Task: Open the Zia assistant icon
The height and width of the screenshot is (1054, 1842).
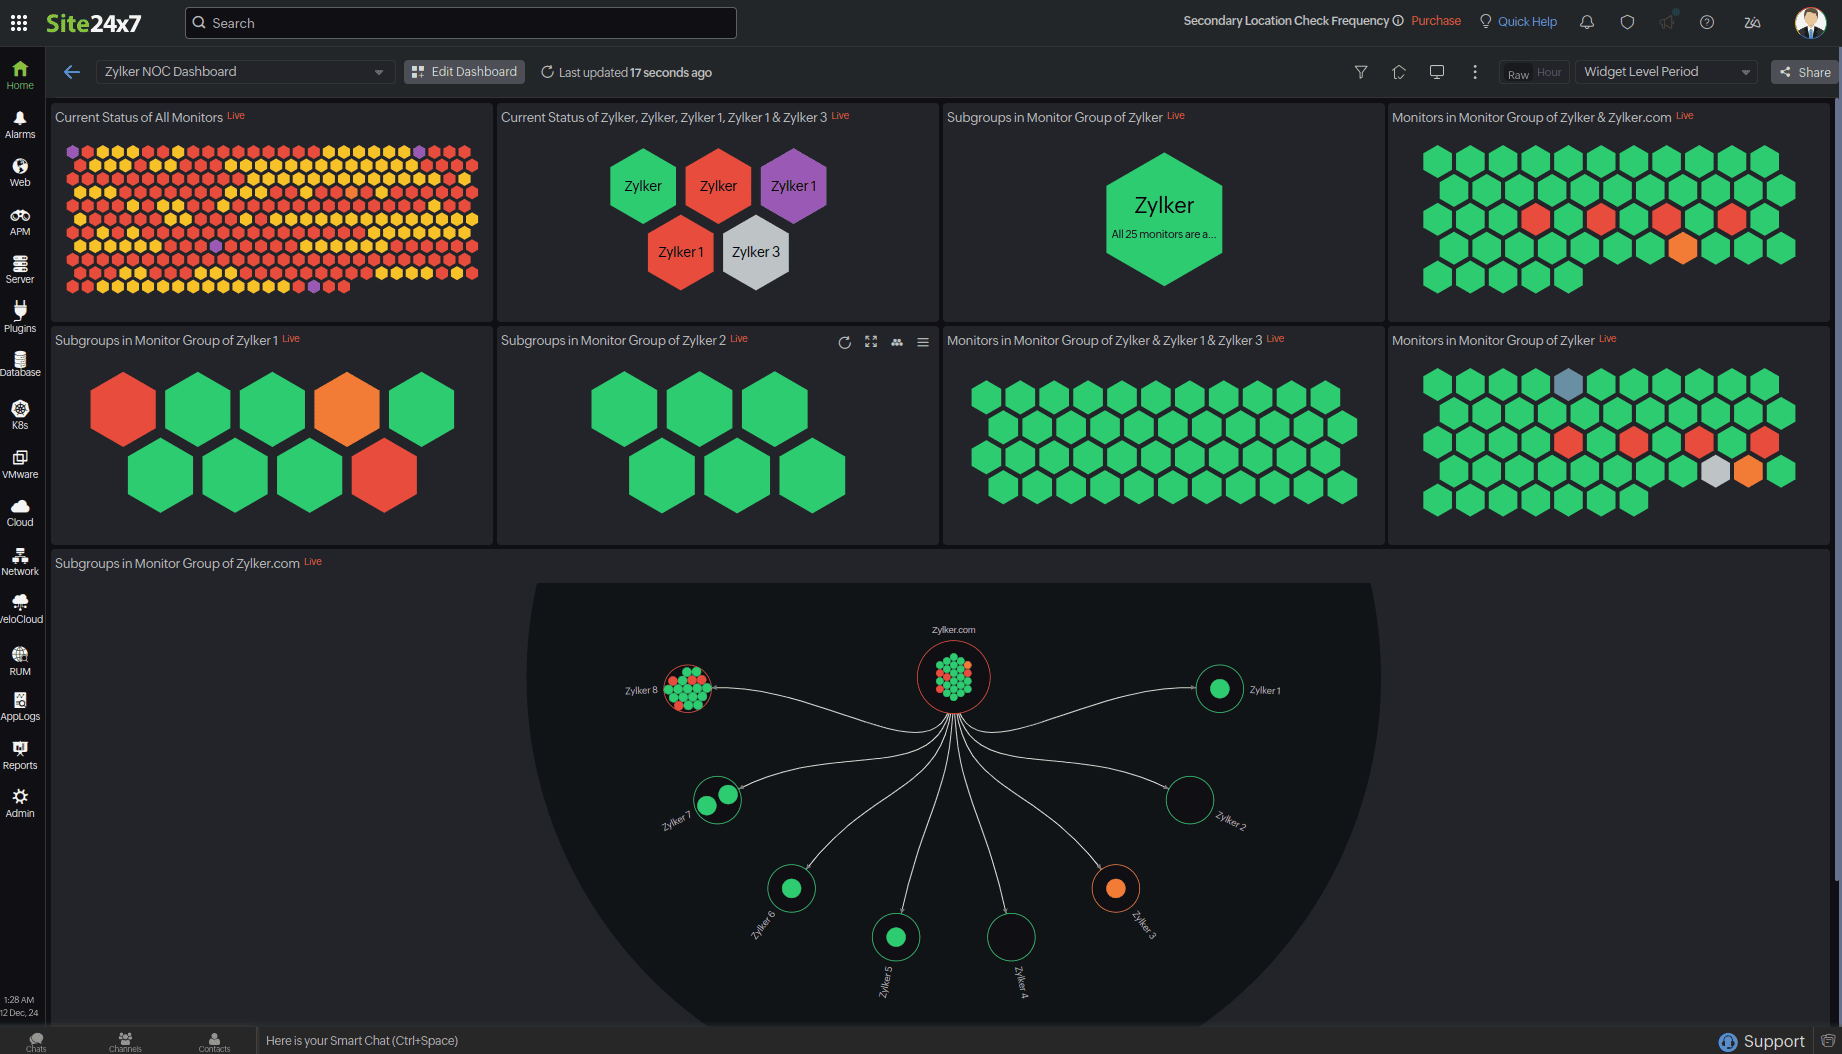Action: tap(1752, 22)
